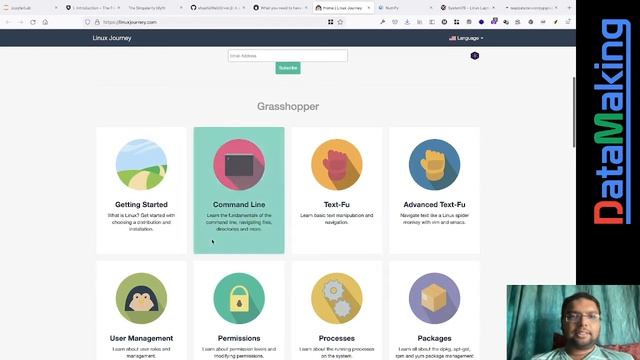The width and height of the screenshot is (640, 360).
Task: Open the Permissions title link
Action: click(x=239, y=338)
